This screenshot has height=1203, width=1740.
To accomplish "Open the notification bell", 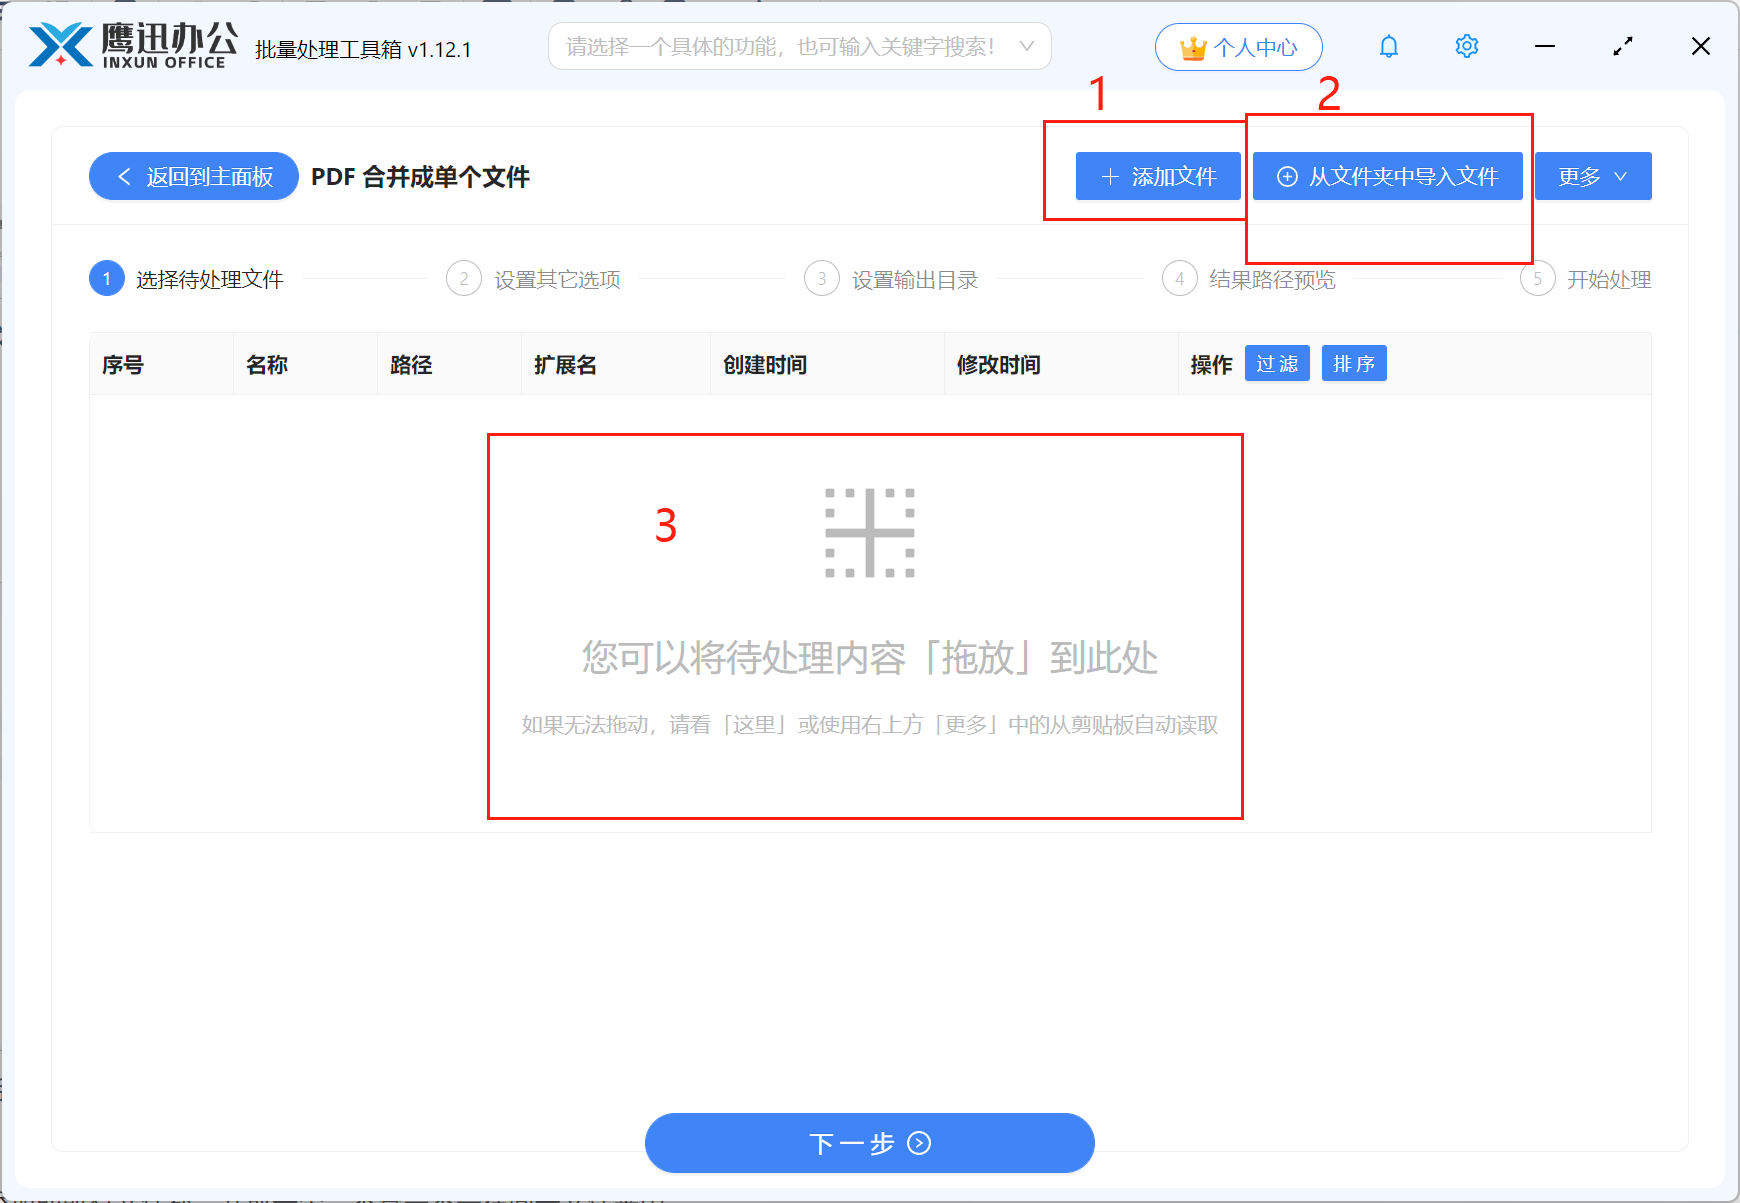I will click(1388, 46).
